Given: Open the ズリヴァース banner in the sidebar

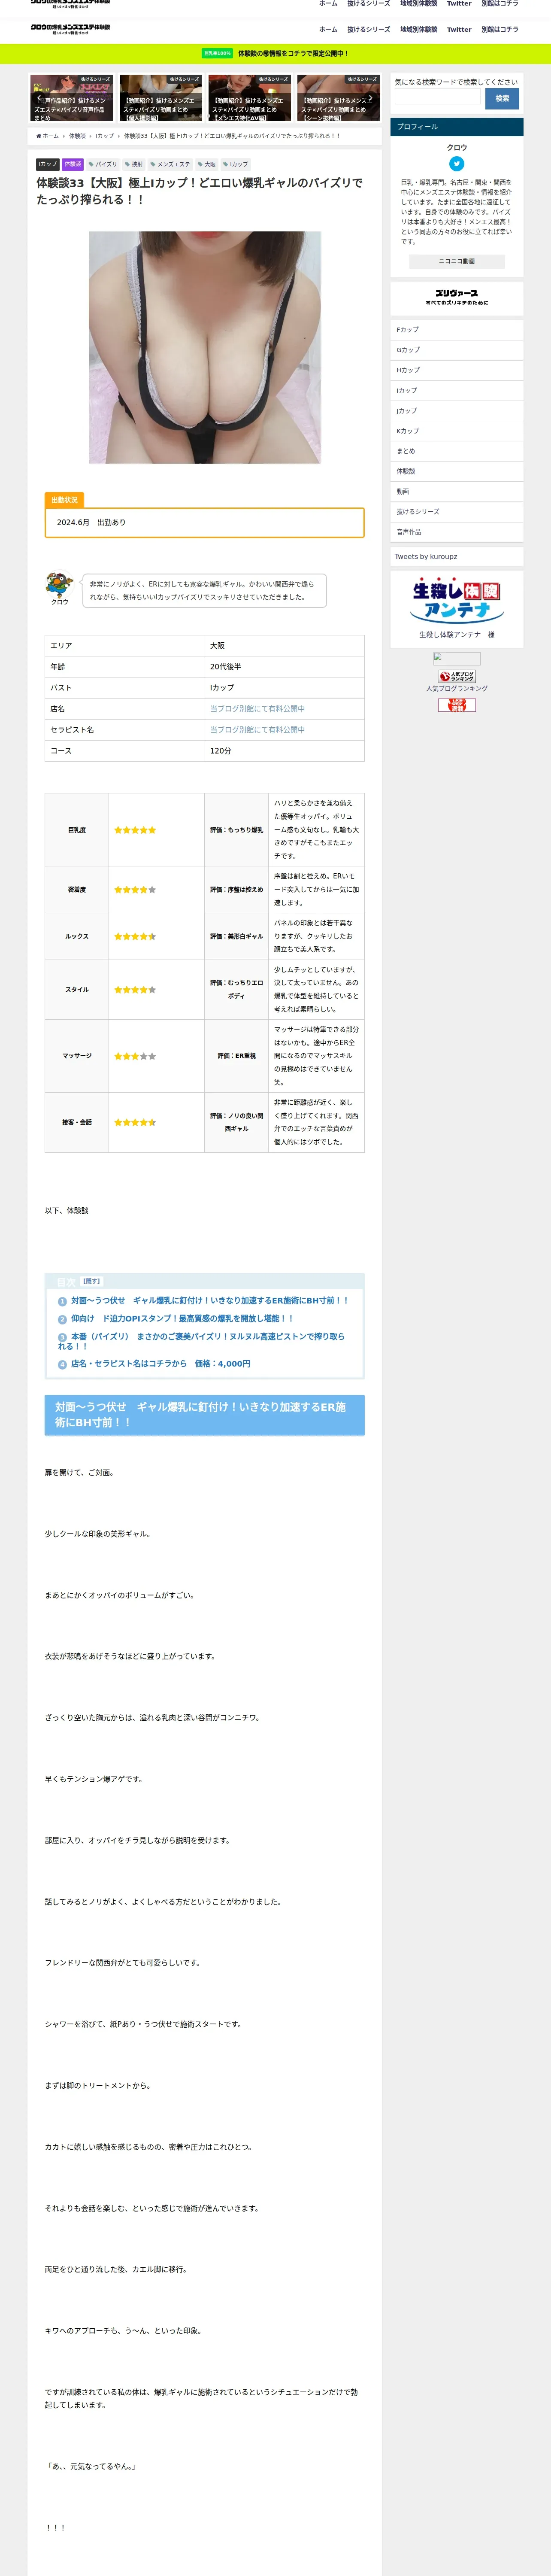Looking at the screenshot, I should 457,297.
